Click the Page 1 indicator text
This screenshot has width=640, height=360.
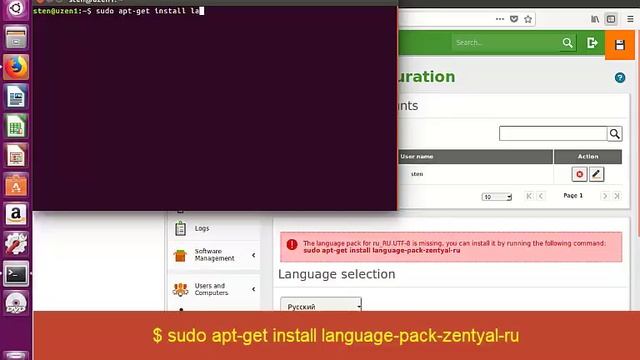click(573, 196)
